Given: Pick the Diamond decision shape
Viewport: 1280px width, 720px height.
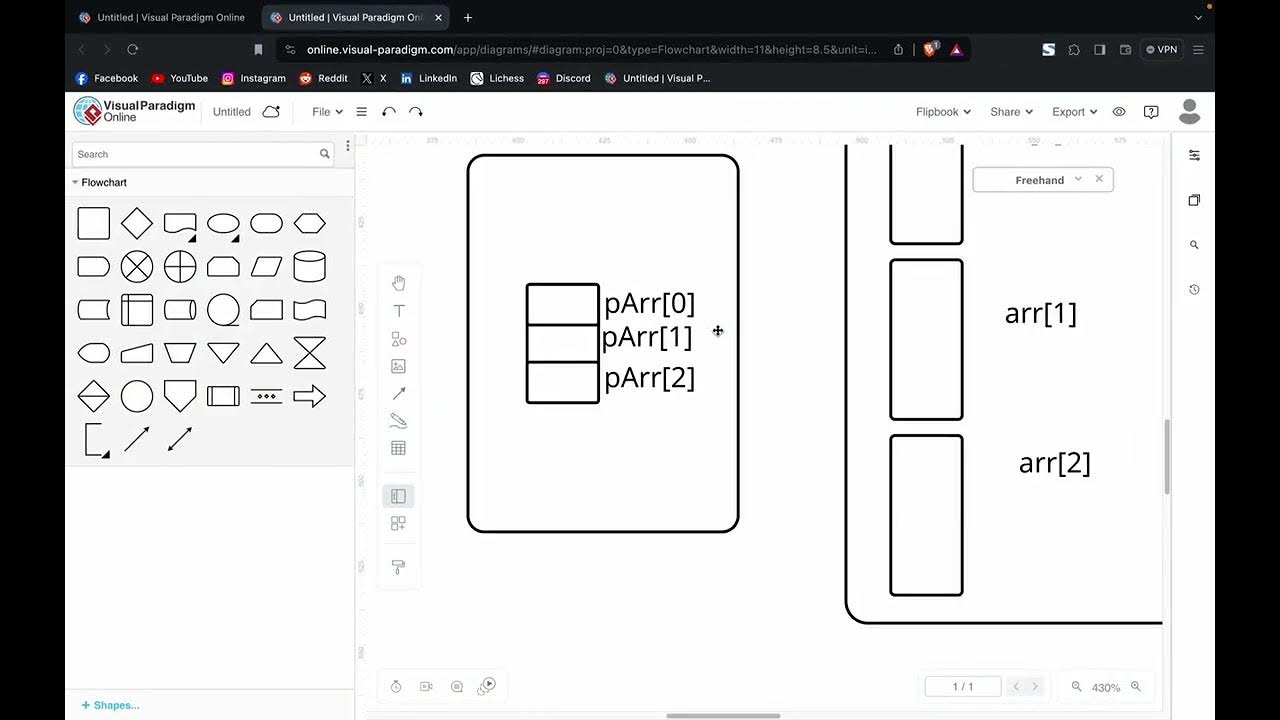Looking at the screenshot, I should coord(137,223).
